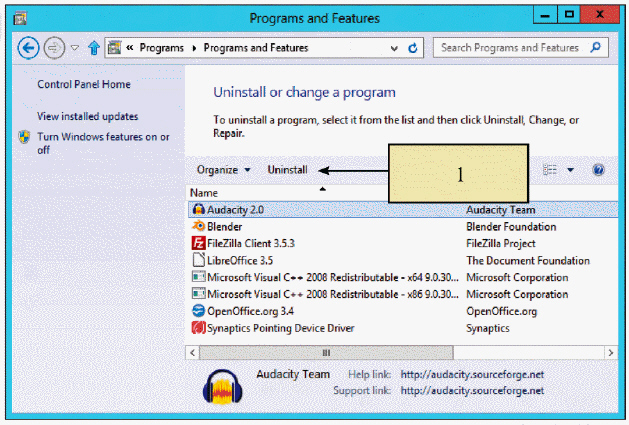Click the scroll left arrow
This screenshot has height=425, width=629.
click(193, 353)
